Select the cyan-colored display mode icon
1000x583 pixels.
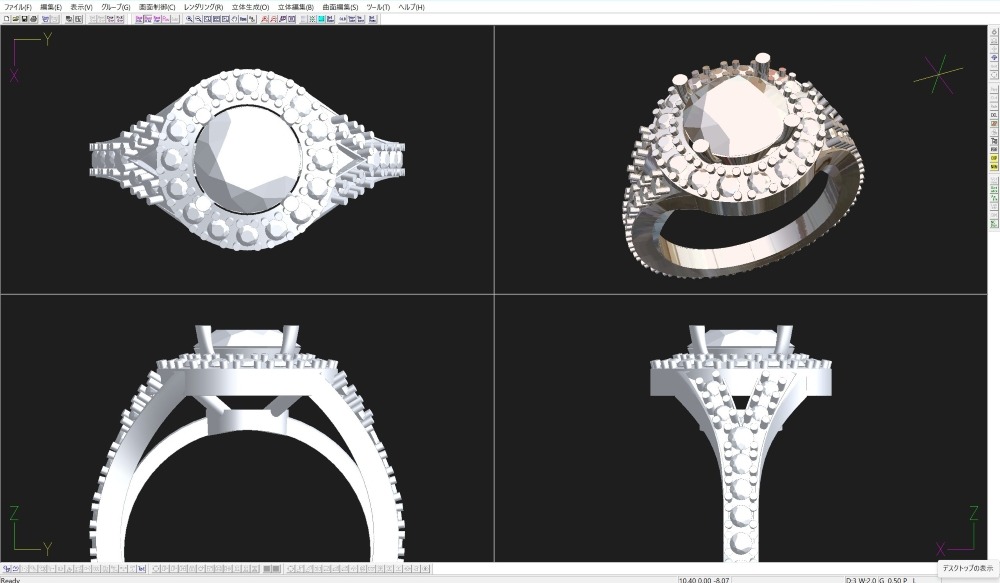click(x=322, y=18)
